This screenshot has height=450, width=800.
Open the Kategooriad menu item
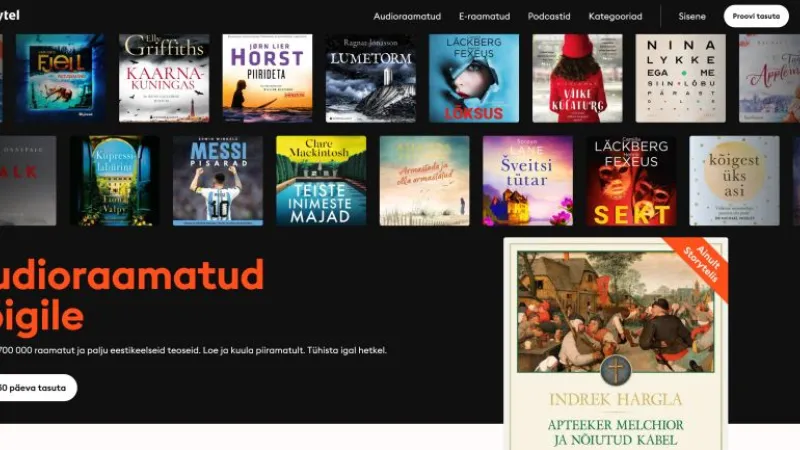(615, 16)
